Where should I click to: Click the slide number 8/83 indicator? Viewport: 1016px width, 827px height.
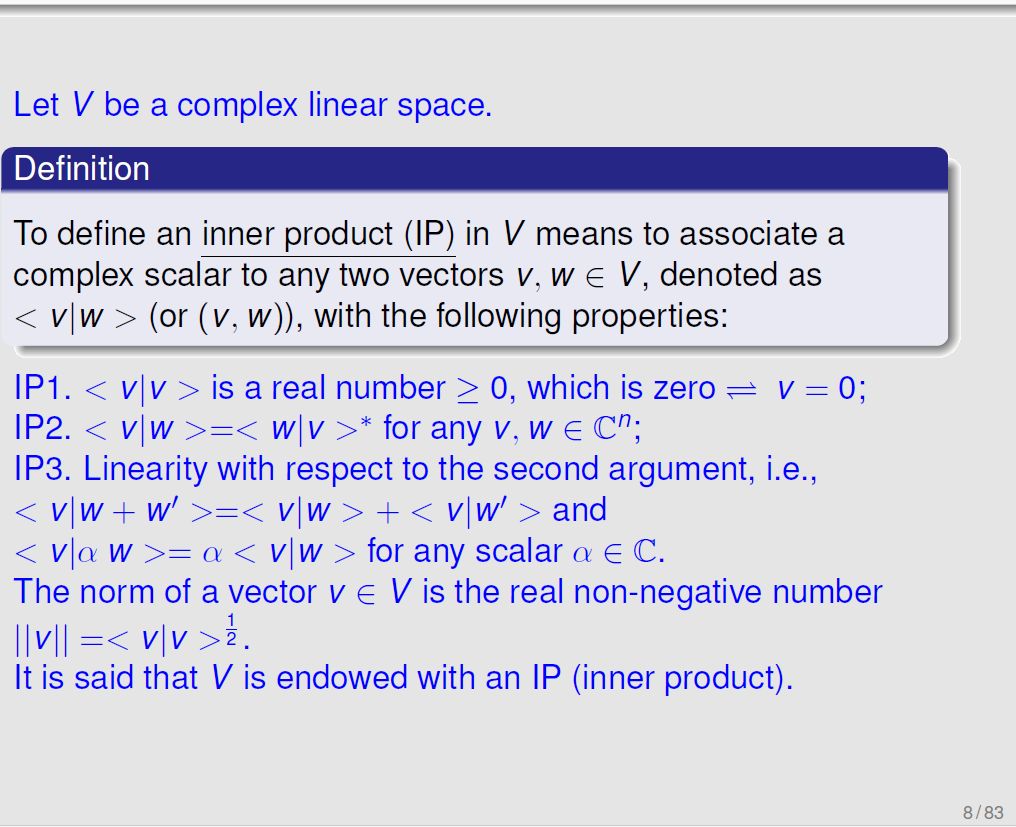click(x=982, y=812)
